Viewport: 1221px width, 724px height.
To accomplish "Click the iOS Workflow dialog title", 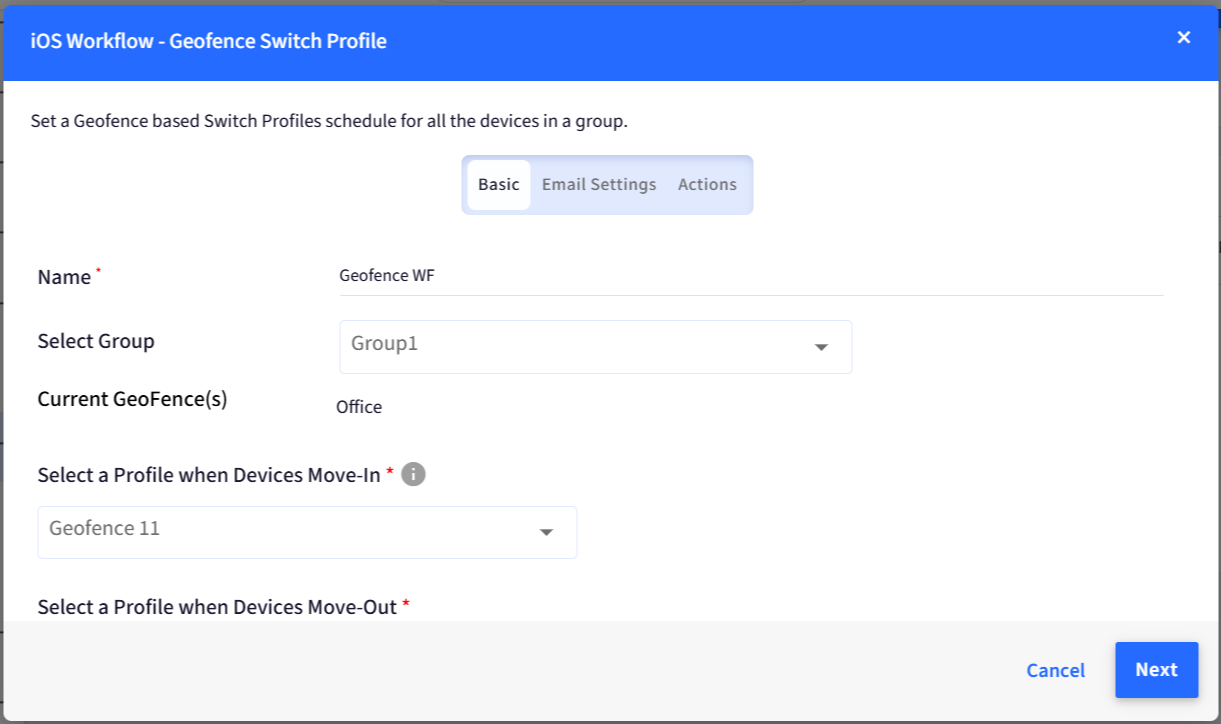I will point(208,41).
